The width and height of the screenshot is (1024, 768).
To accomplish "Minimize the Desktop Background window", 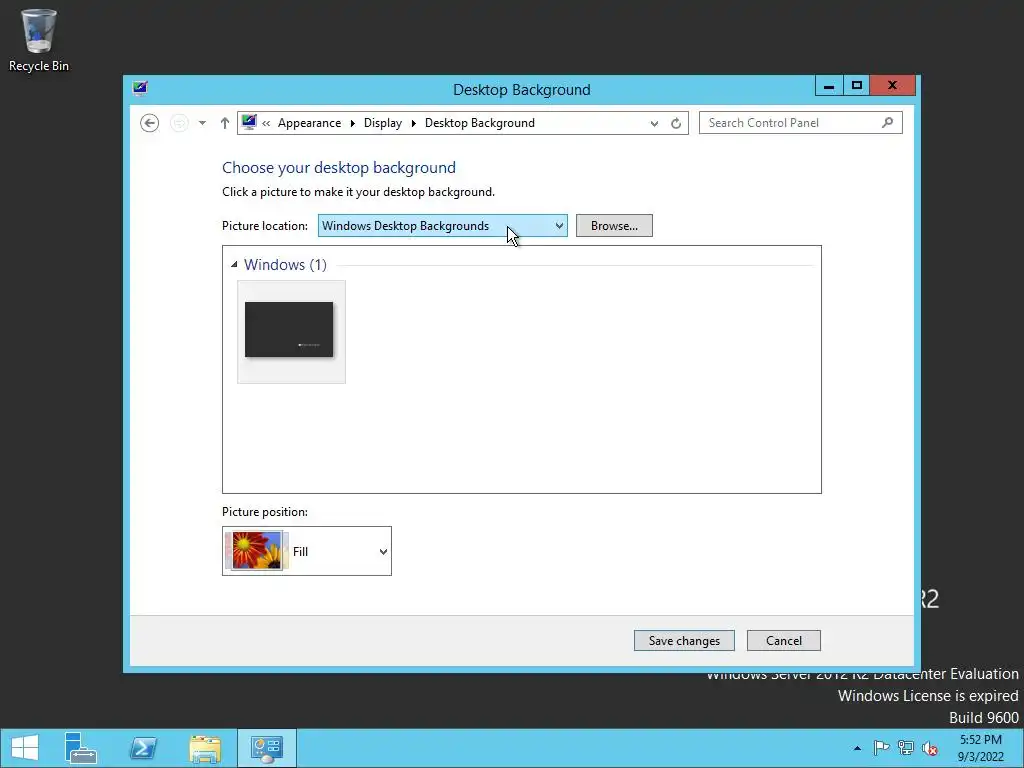I will click(829, 86).
